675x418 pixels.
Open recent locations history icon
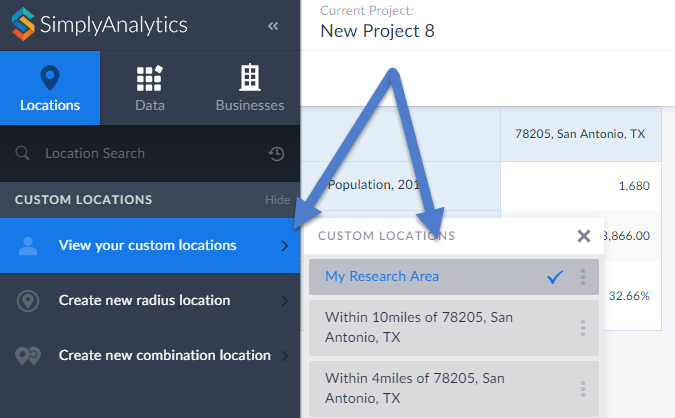(x=276, y=154)
